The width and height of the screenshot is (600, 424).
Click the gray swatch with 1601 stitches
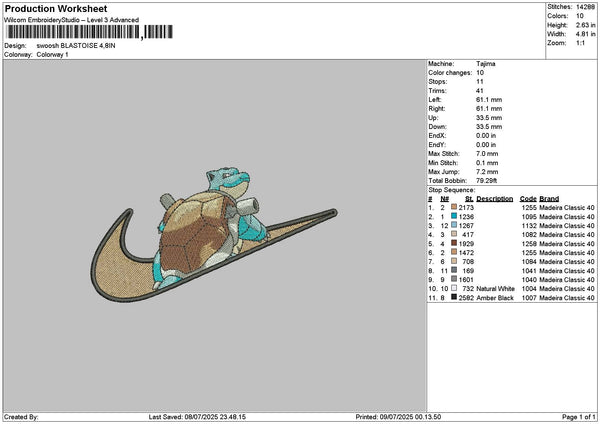[x=454, y=279]
